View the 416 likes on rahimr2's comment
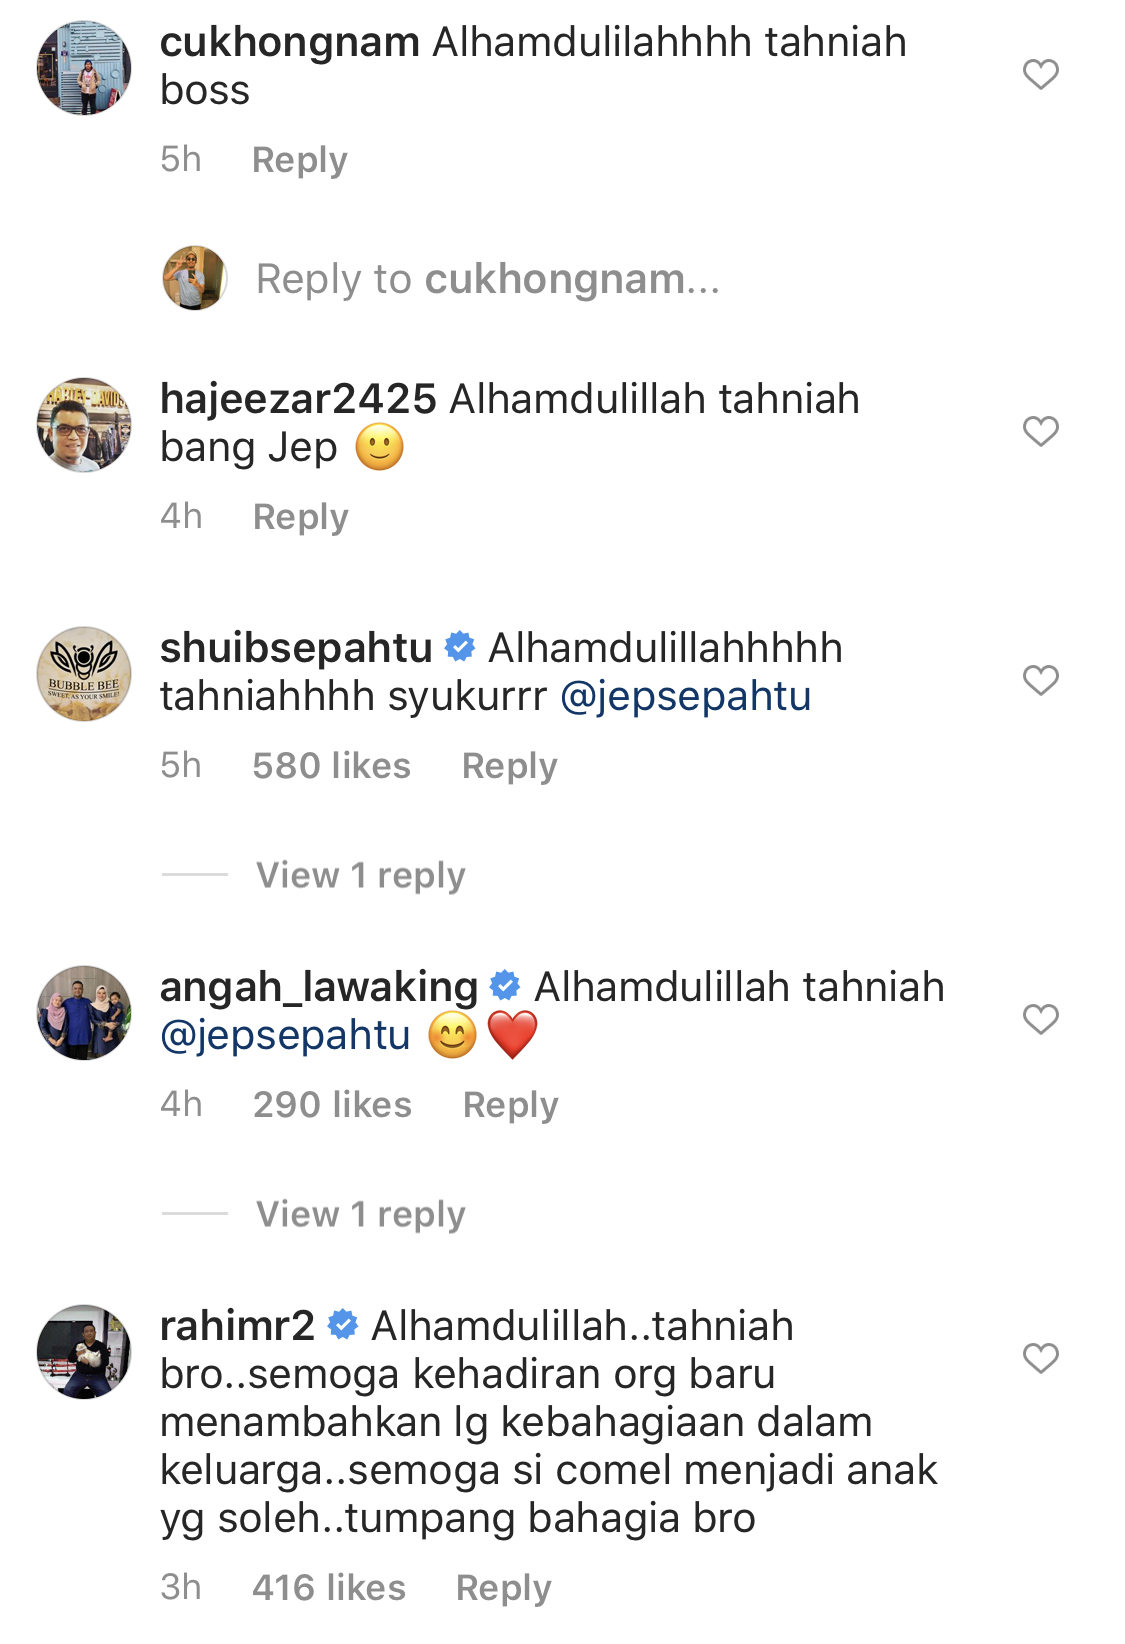Viewport: 1125px width, 1644px height. tap(329, 1588)
